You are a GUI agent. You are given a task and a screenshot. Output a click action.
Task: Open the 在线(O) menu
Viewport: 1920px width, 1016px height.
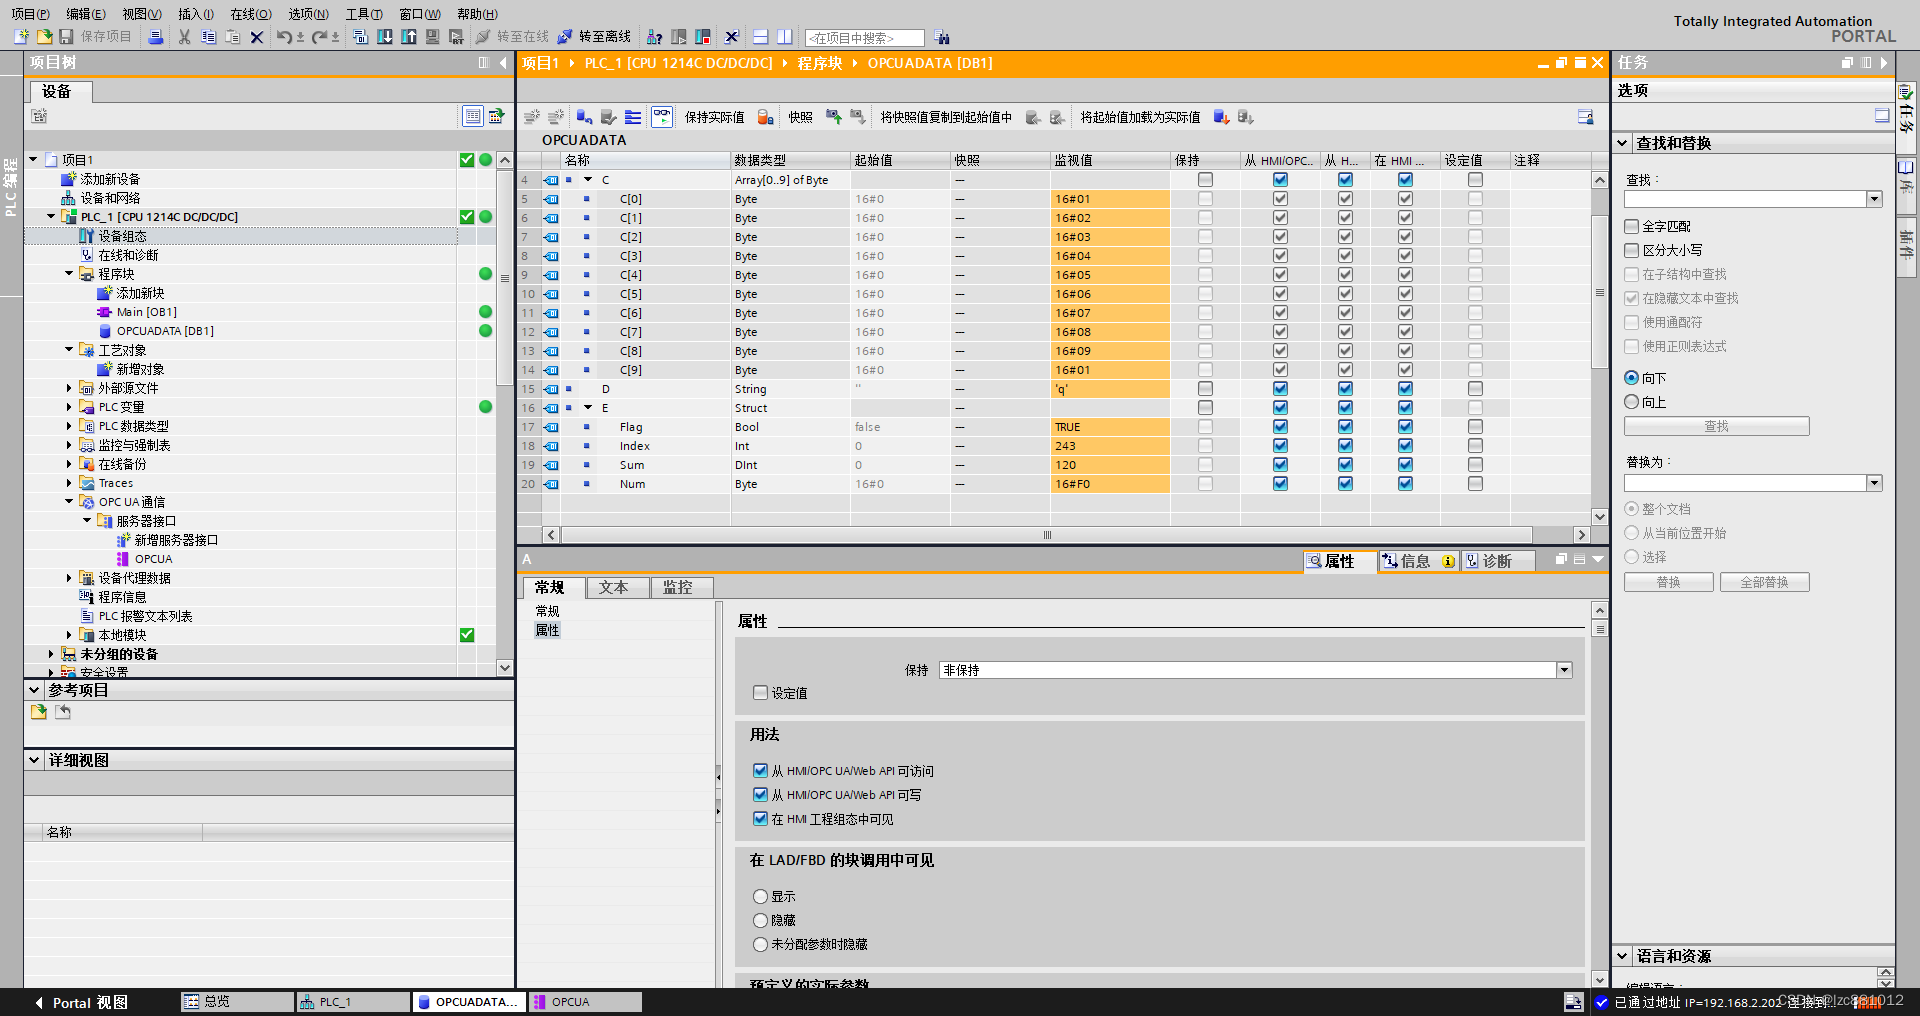point(250,13)
